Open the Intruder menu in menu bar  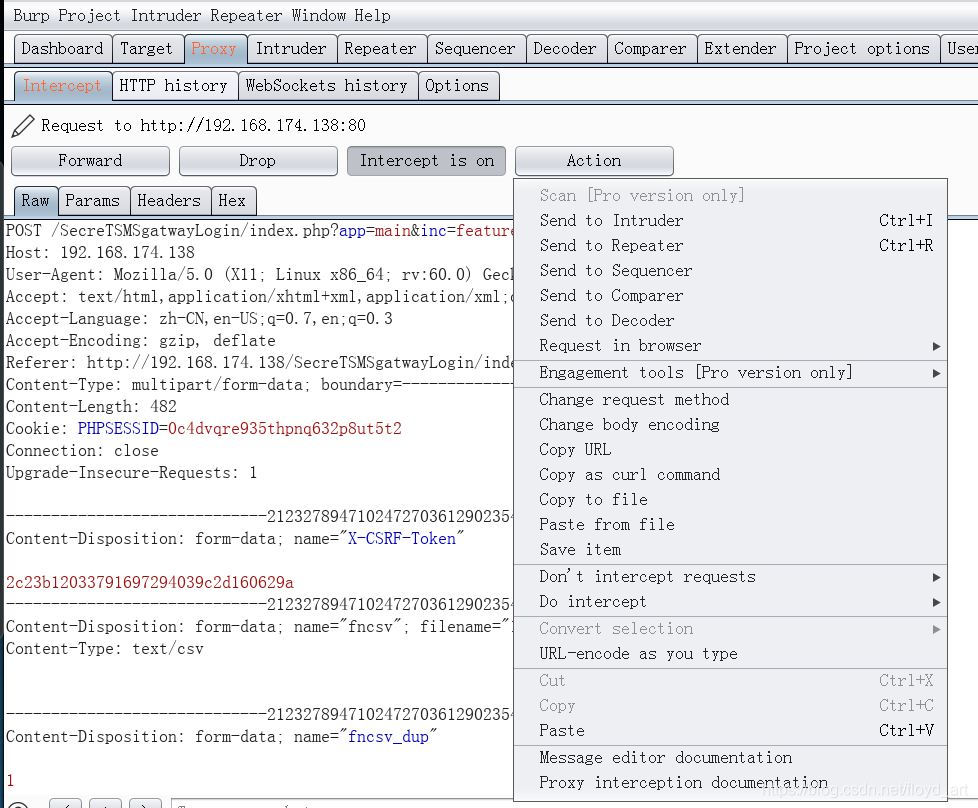click(x=166, y=16)
